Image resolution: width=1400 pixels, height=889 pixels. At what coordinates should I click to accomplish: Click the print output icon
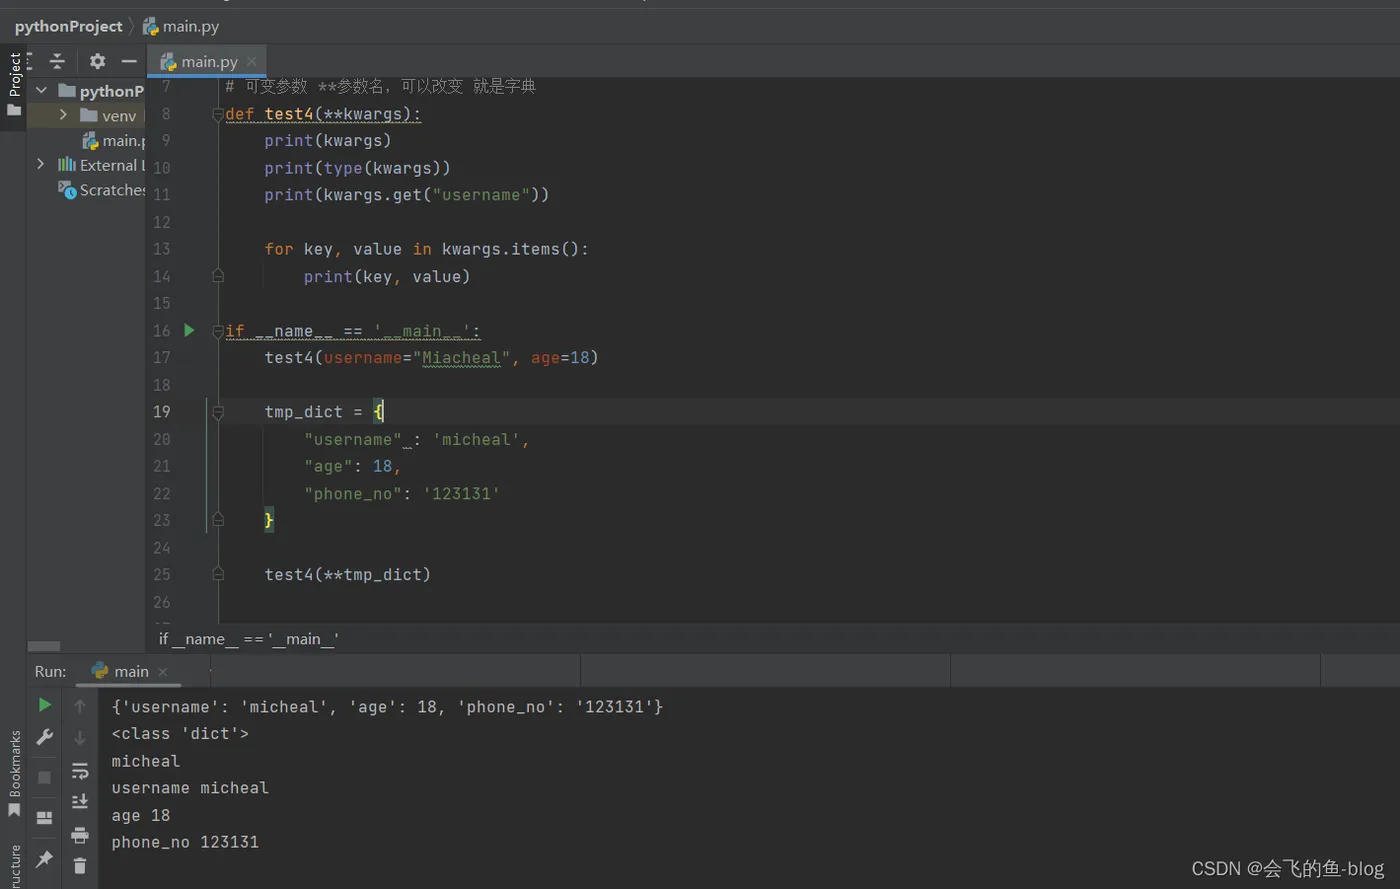coord(80,835)
